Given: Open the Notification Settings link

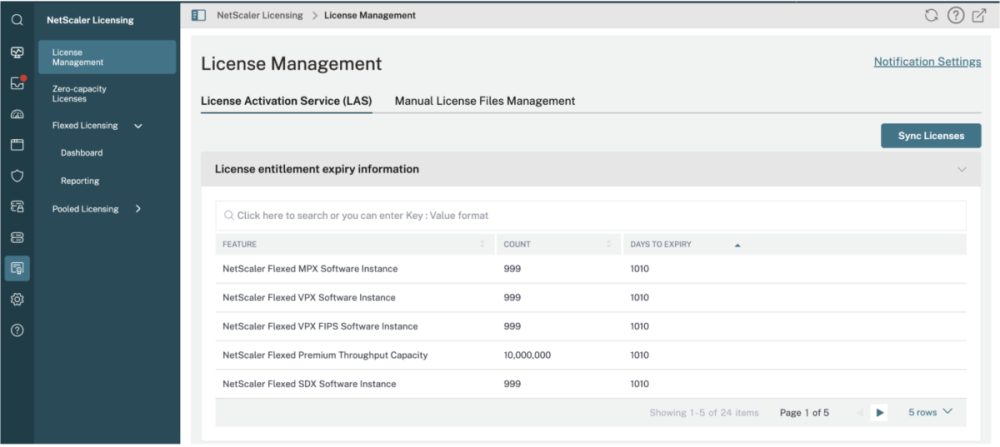Looking at the screenshot, I should 927,62.
